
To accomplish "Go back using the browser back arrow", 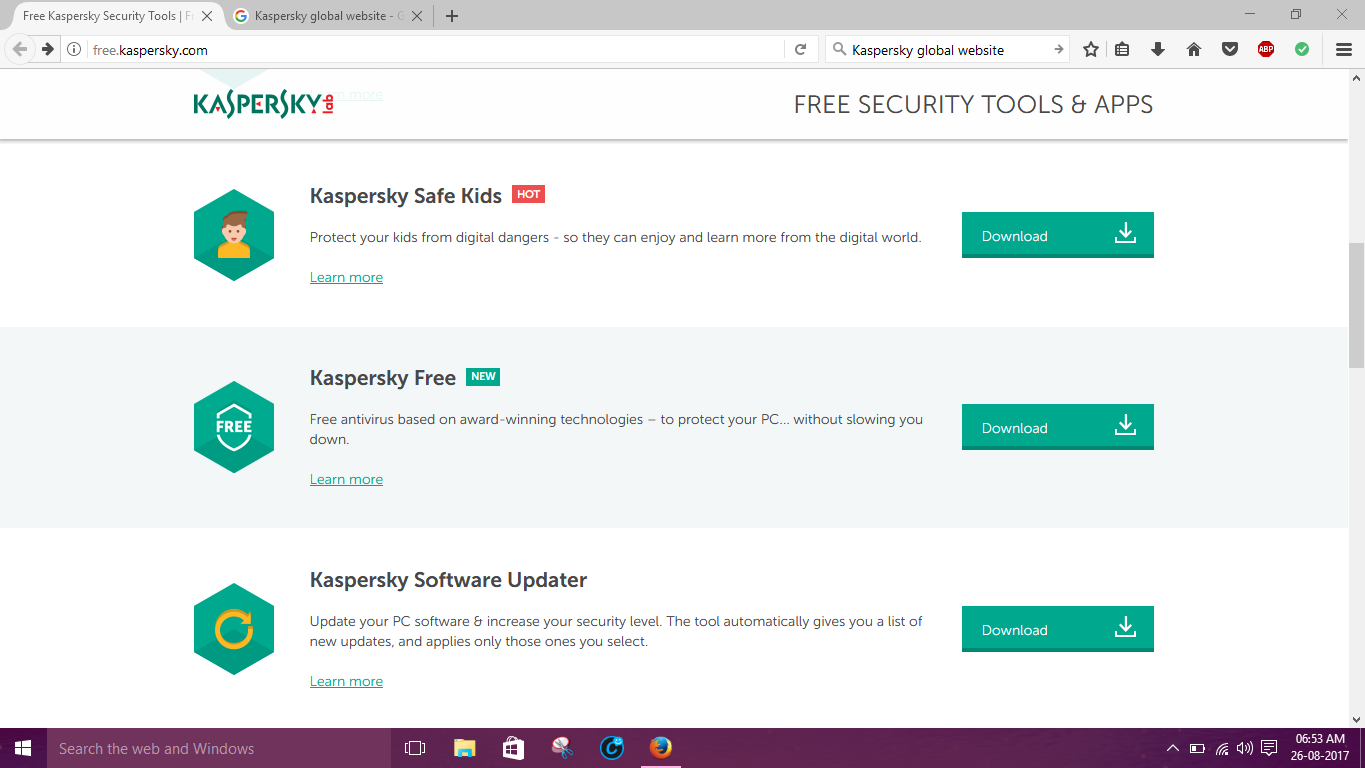I will click(20, 49).
